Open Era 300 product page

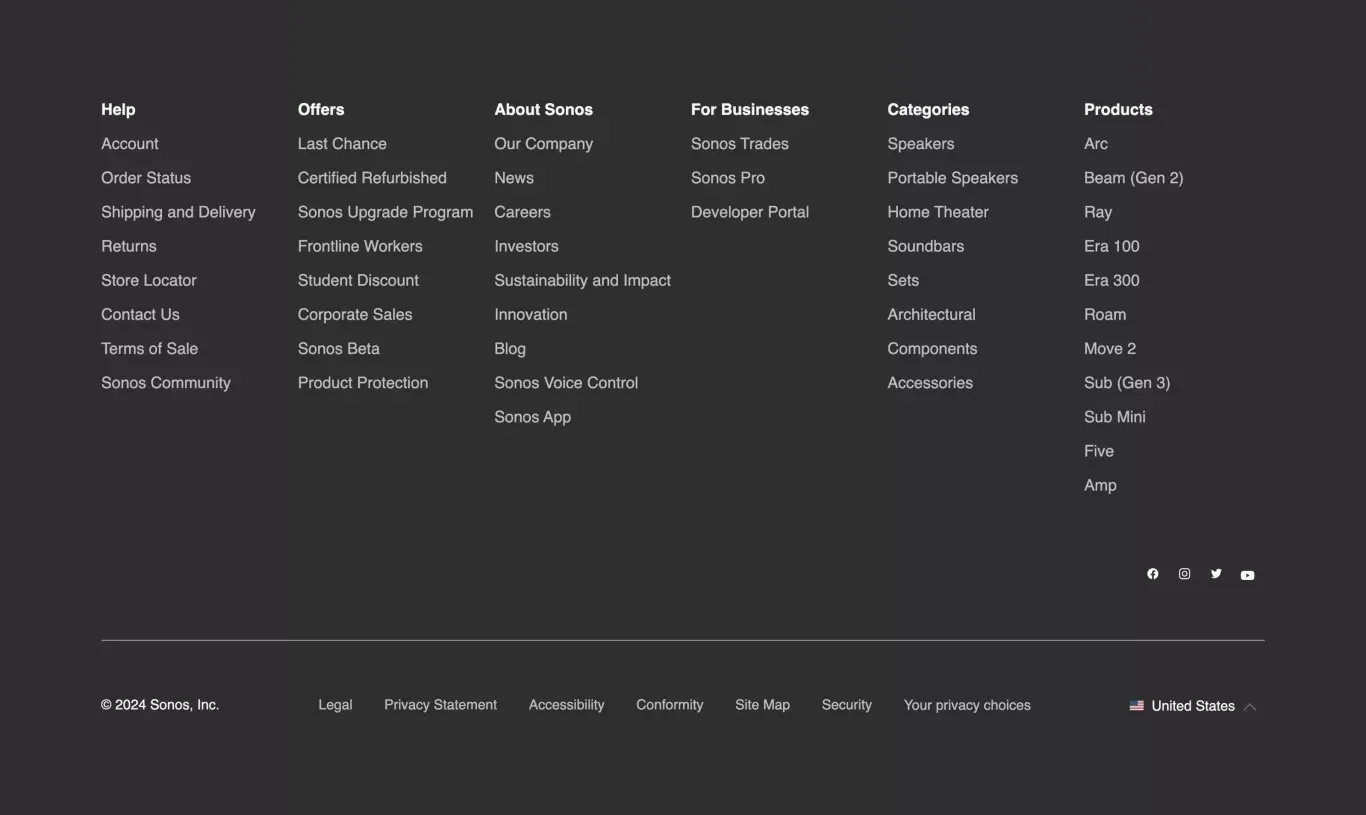[x=1112, y=280]
